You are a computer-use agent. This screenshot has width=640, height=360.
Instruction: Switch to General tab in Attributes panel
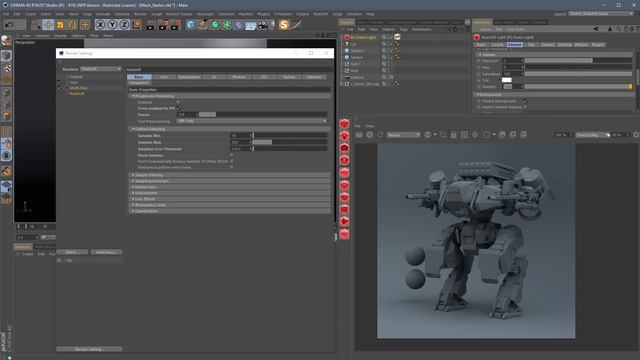pos(514,44)
